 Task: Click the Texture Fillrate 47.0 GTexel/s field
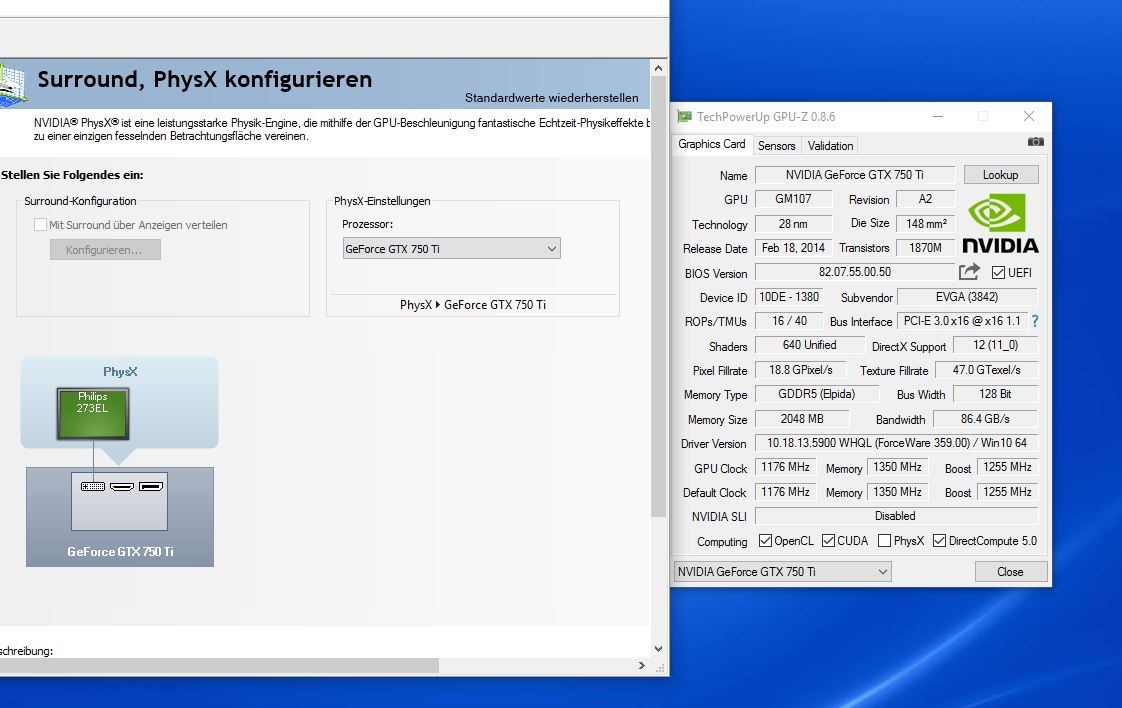(986, 370)
